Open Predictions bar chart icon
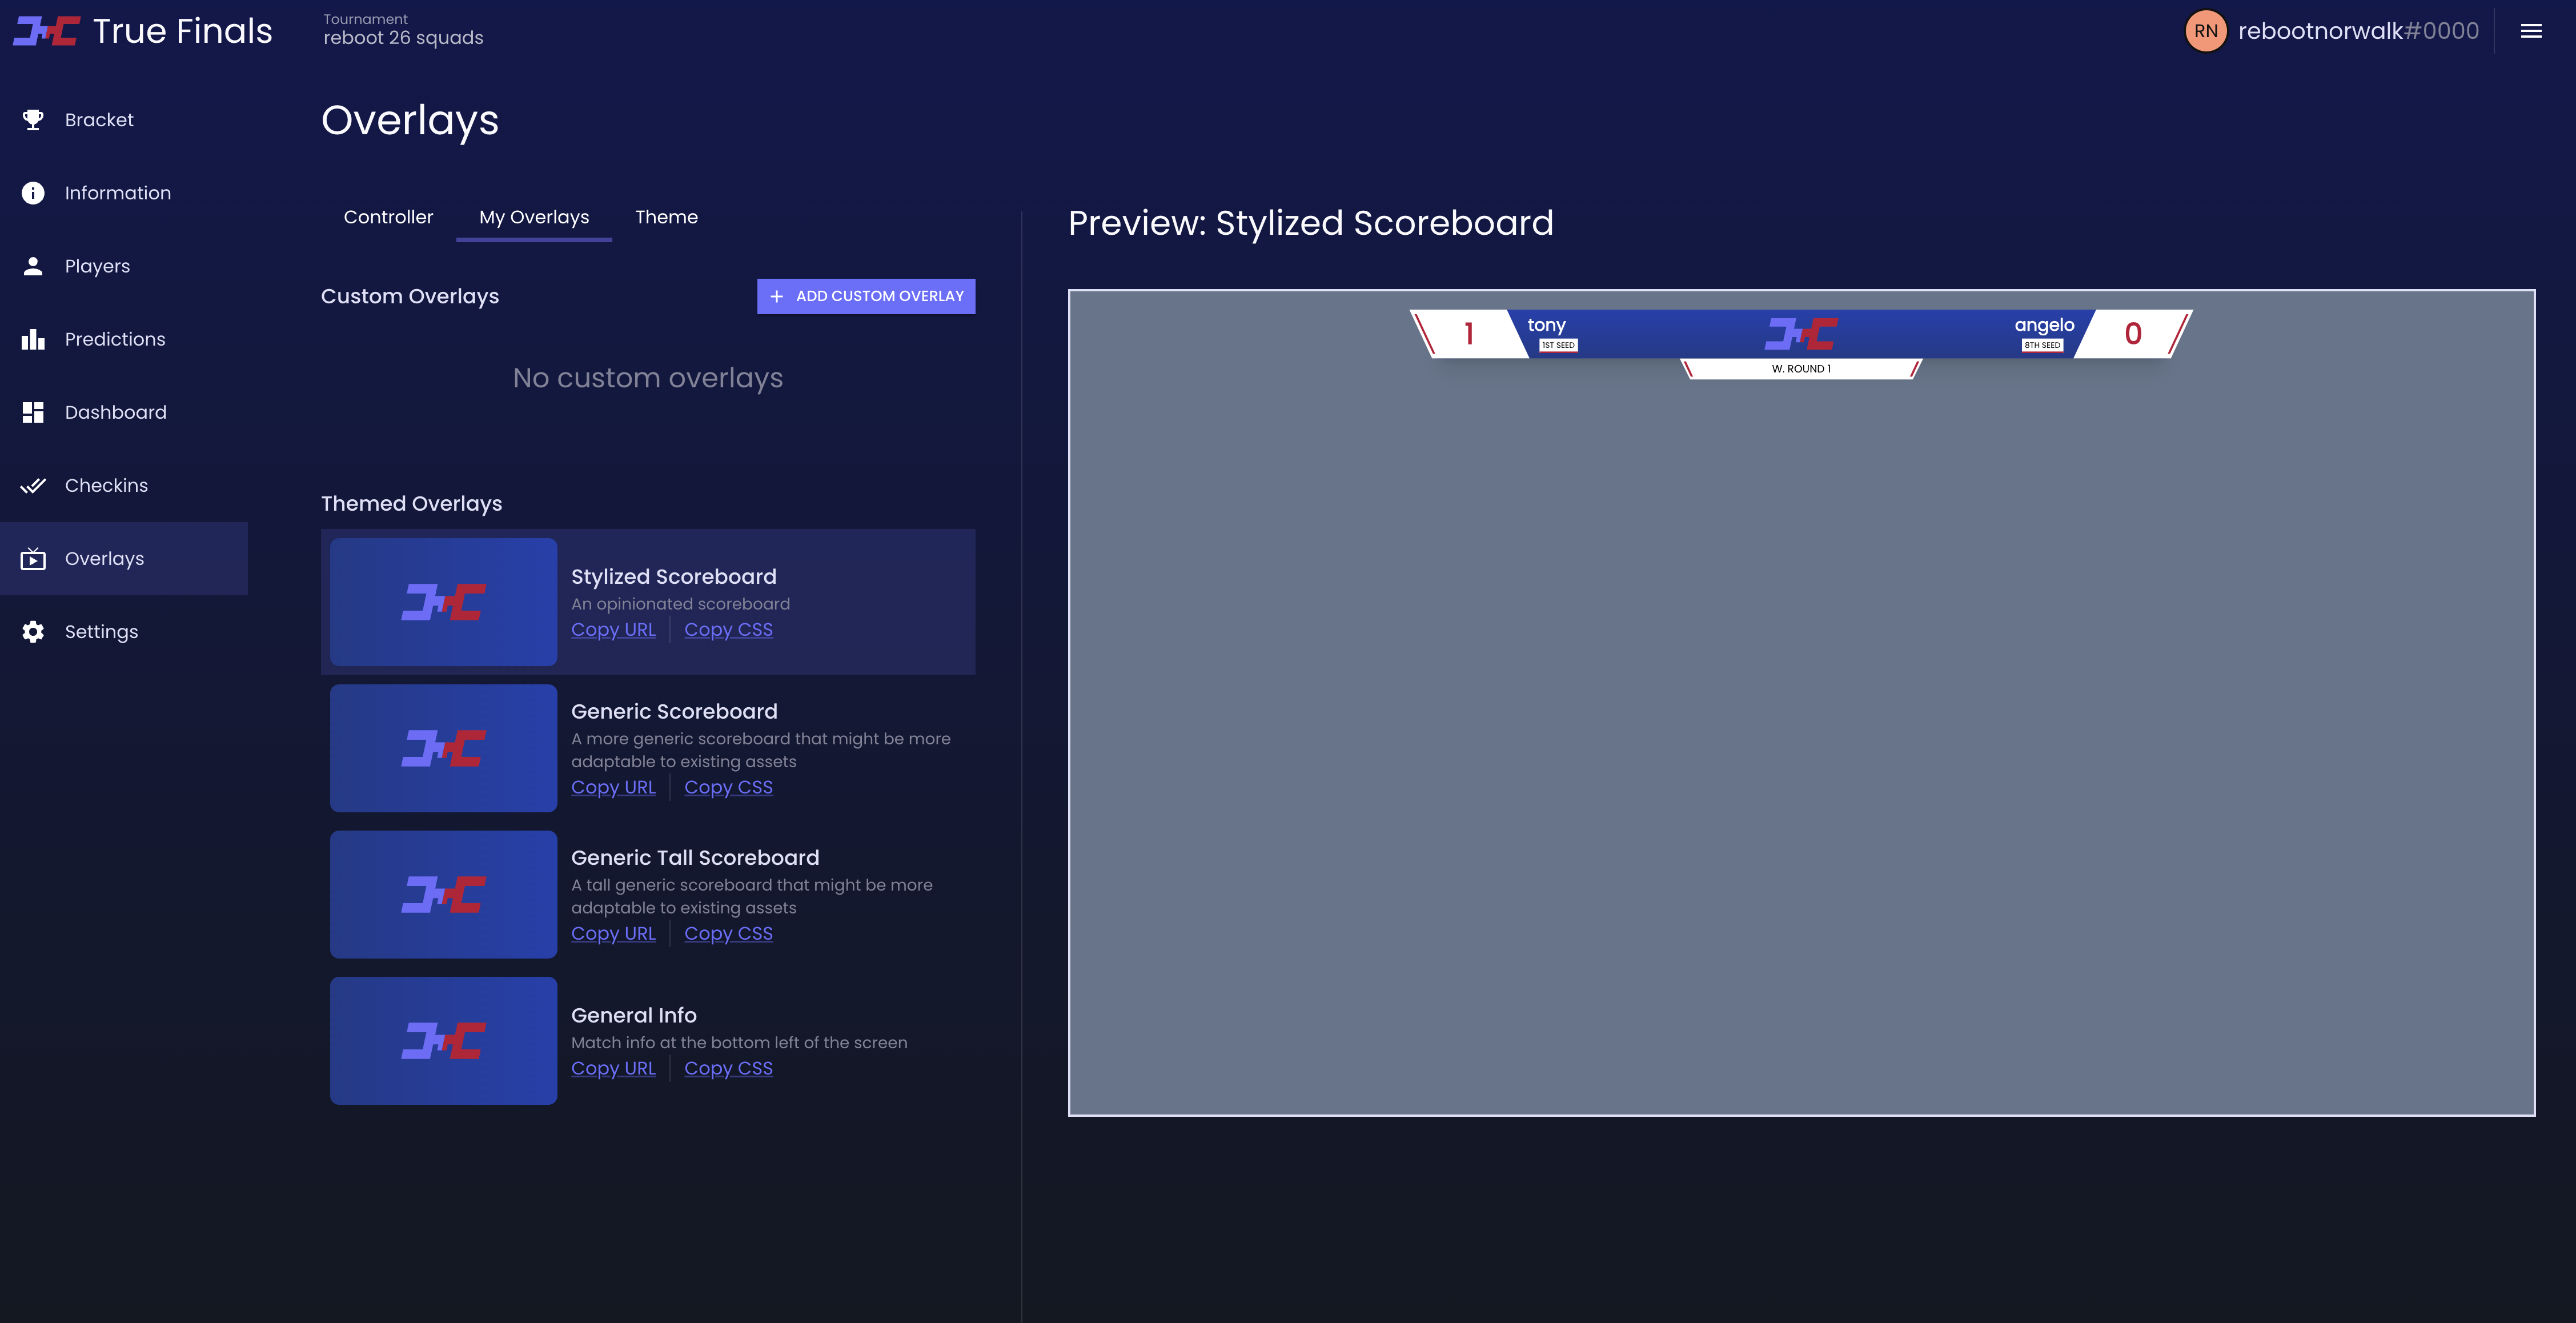2576x1323 pixels. point(33,339)
